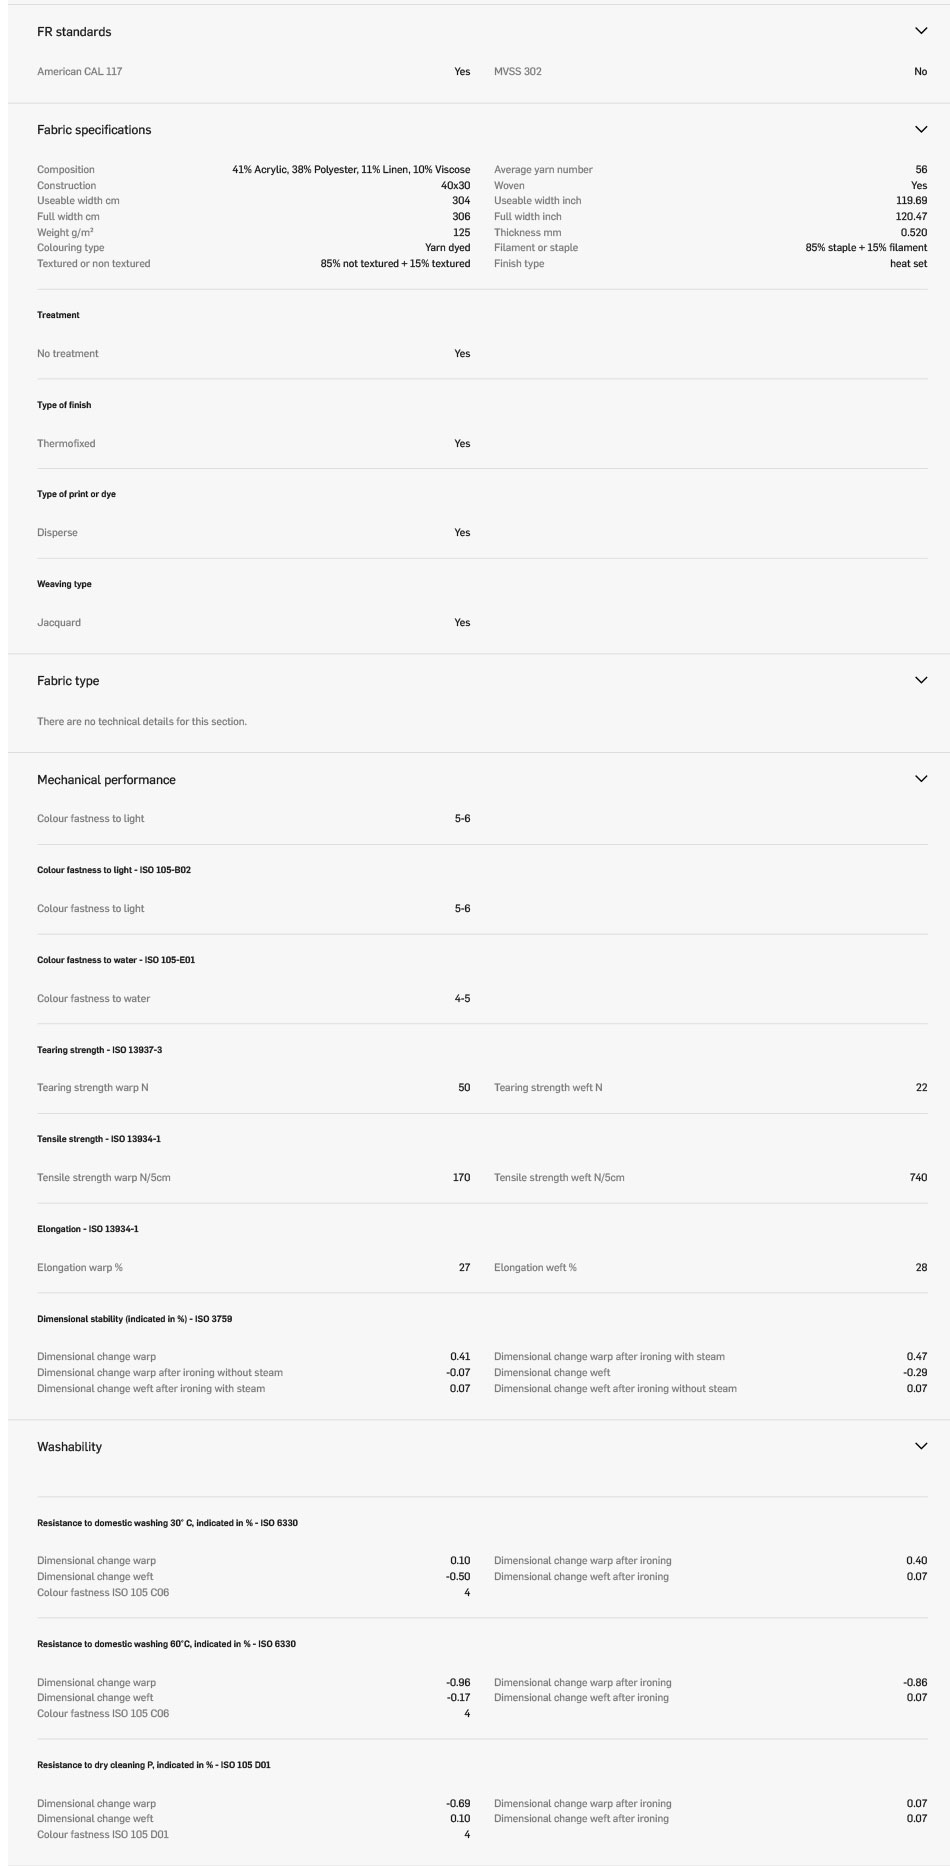Collapse the Washability section chevron

pyautogui.click(x=921, y=1446)
